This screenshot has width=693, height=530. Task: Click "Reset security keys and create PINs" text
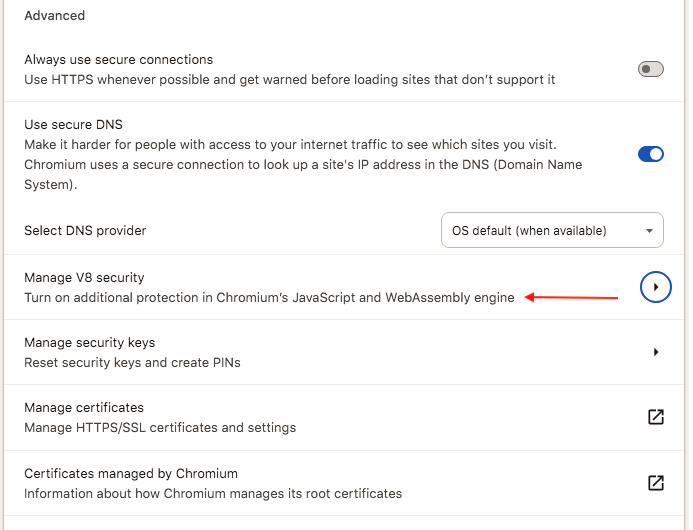pyautogui.click(x=132, y=362)
